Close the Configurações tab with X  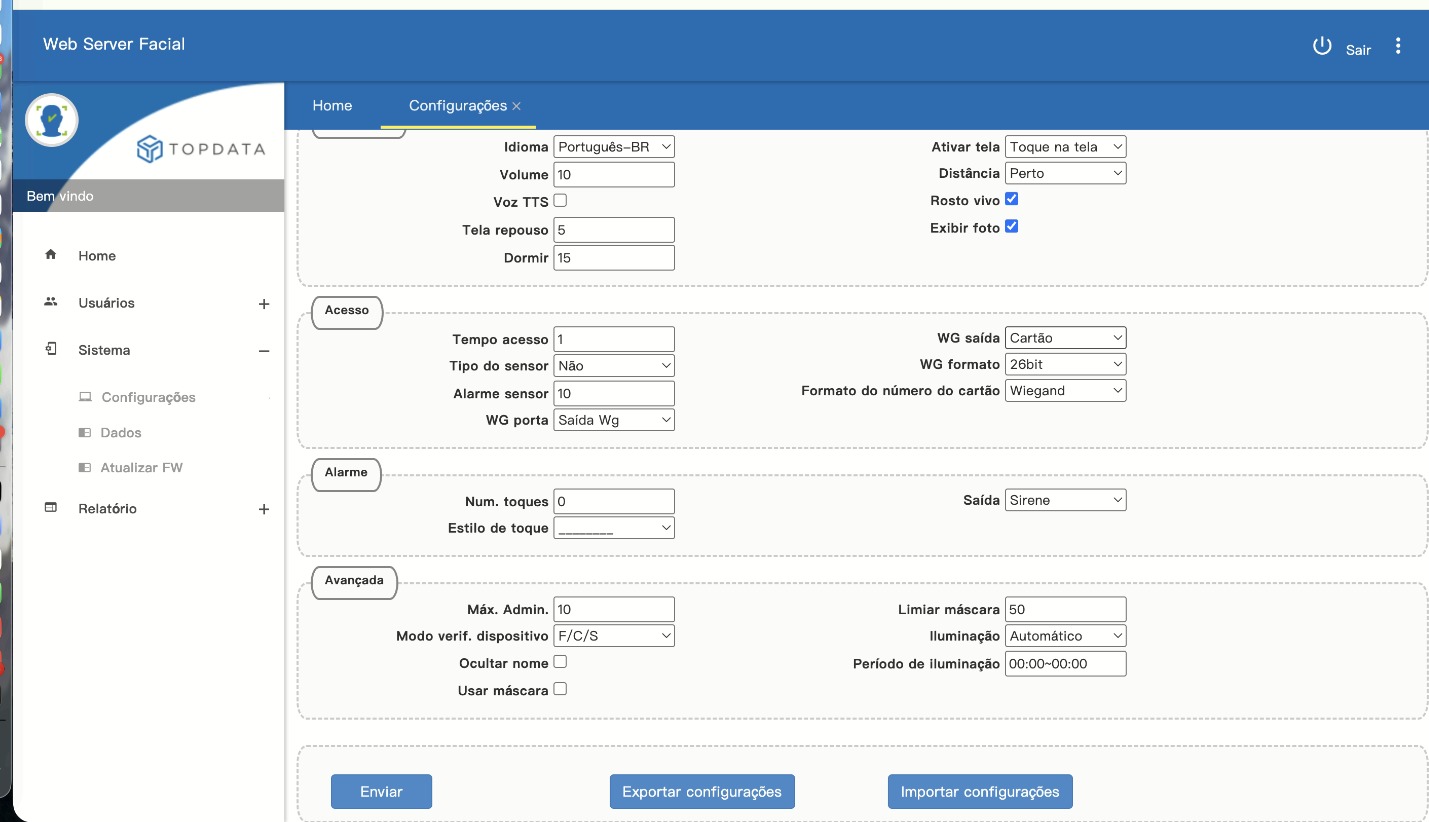(516, 106)
